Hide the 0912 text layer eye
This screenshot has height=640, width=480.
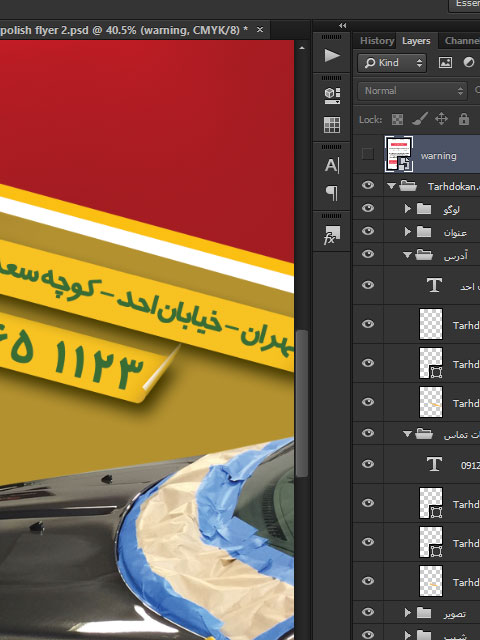click(368, 464)
